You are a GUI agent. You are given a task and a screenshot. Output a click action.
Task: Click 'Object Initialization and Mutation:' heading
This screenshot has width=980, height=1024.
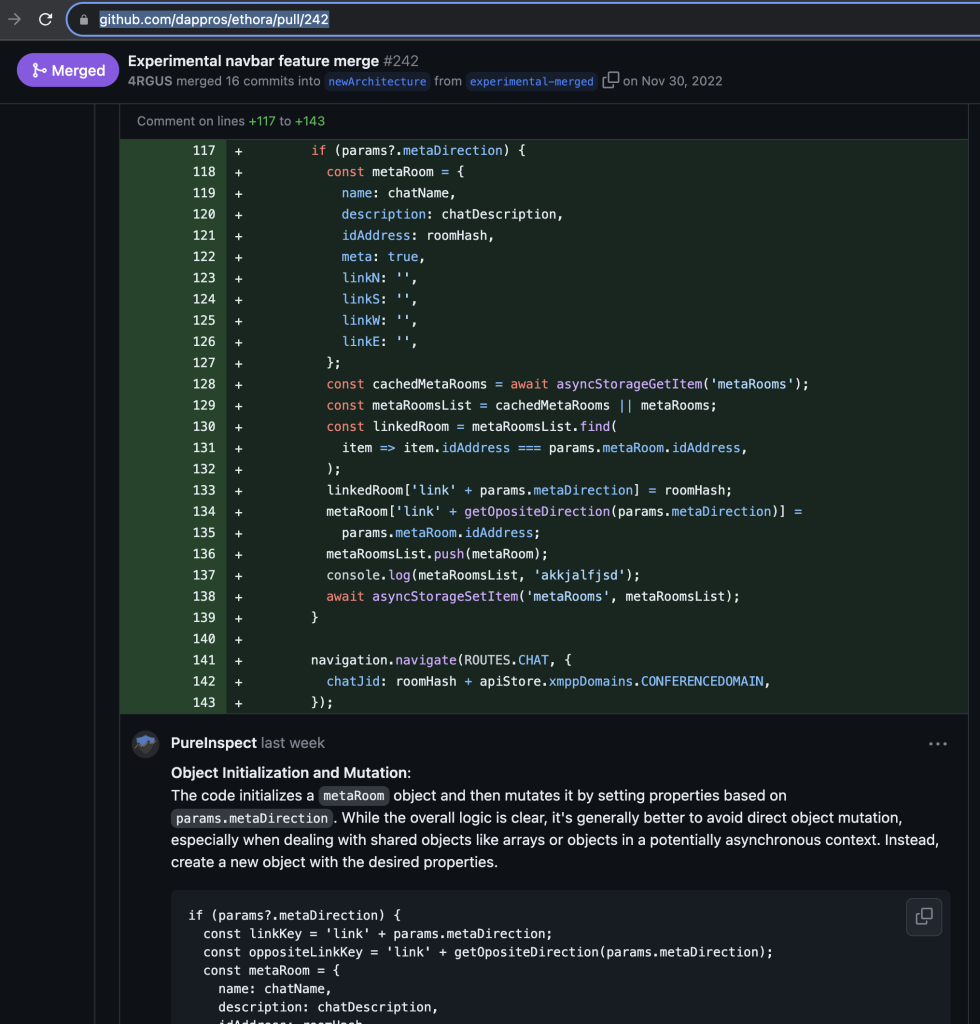click(291, 773)
